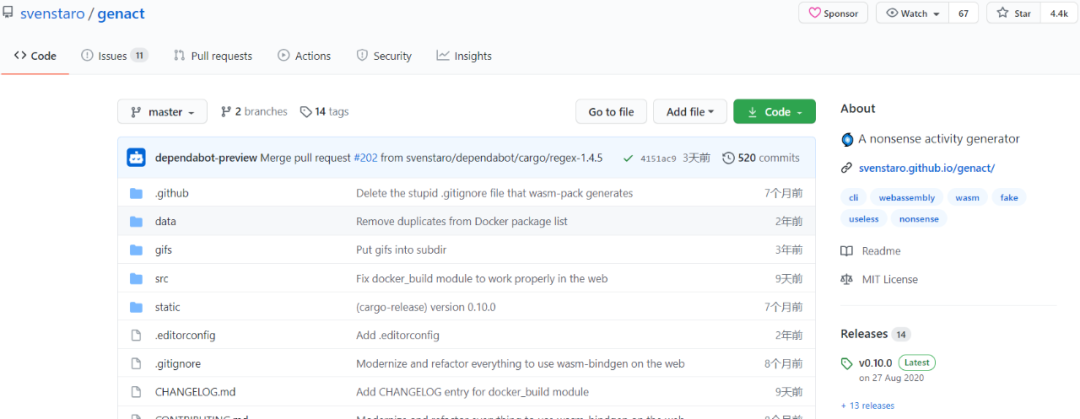Open the CHANGELOG.md file
The width and height of the screenshot is (1080, 419).
point(193,391)
